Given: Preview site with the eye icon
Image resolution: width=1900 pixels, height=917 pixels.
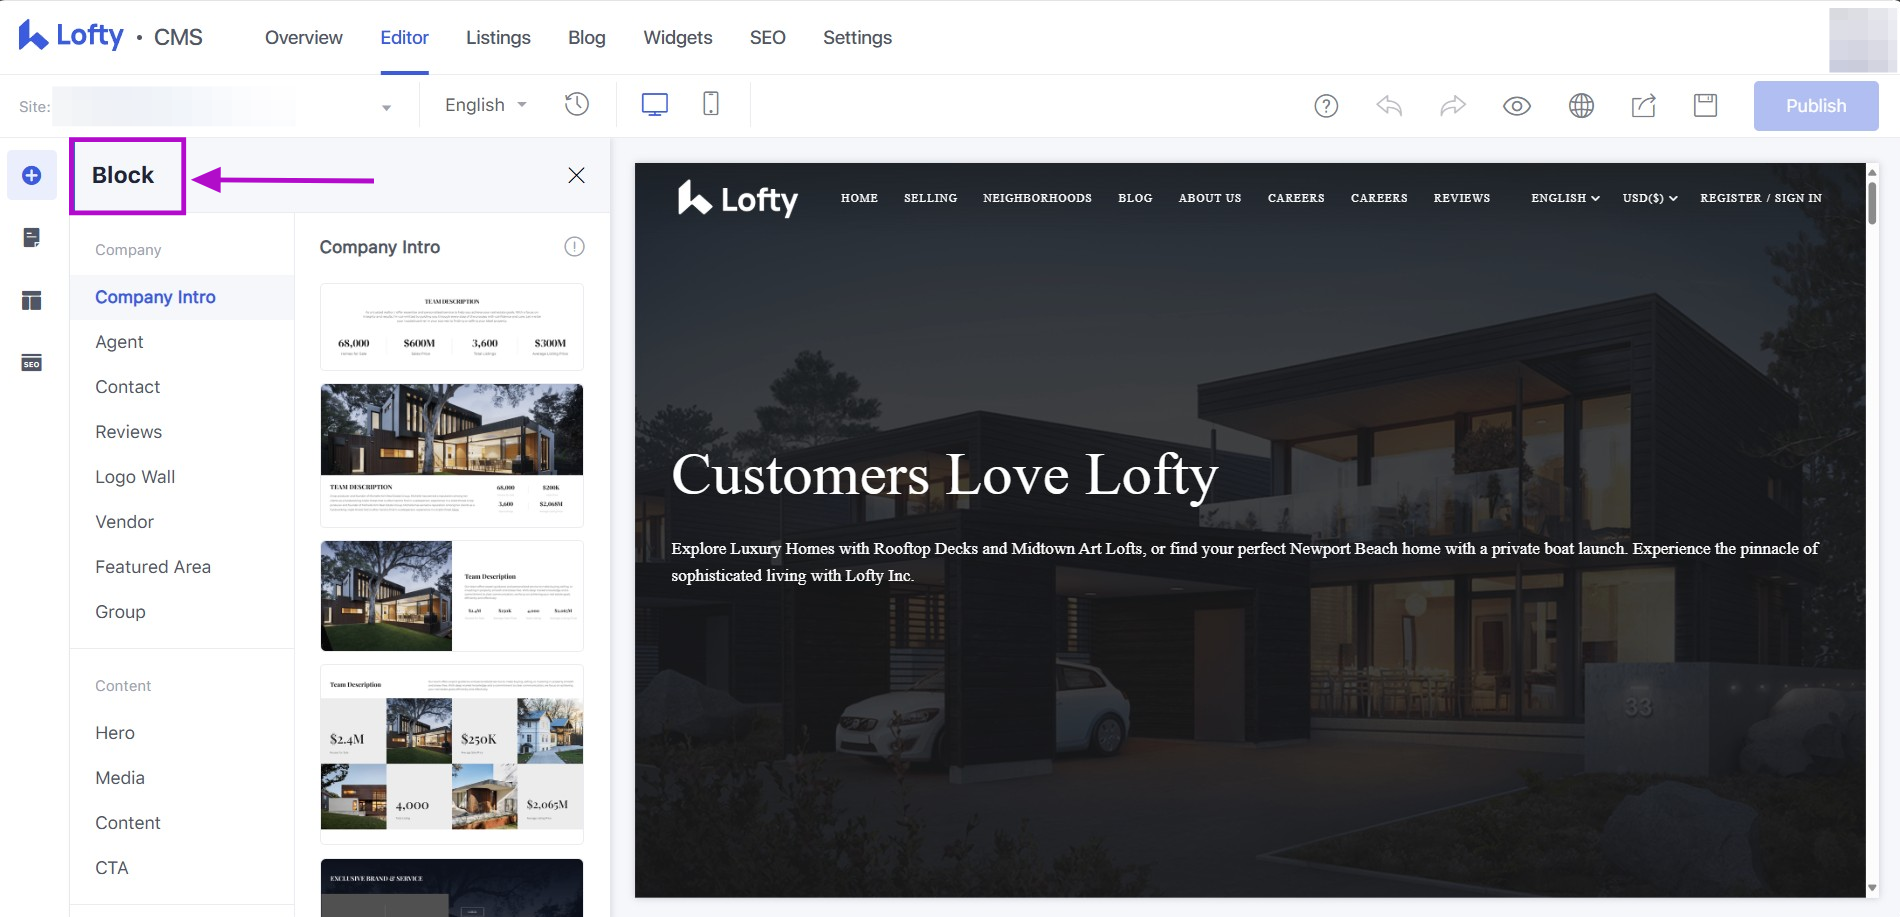Looking at the screenshot, I should click(1516, 106).
